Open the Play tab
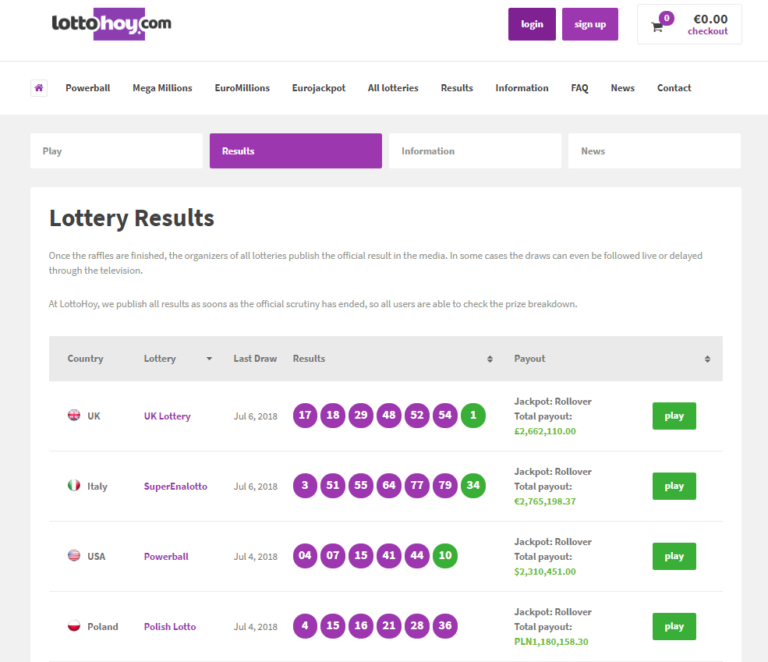Screen dimensions: 768x662 click(x=116, y=151)
